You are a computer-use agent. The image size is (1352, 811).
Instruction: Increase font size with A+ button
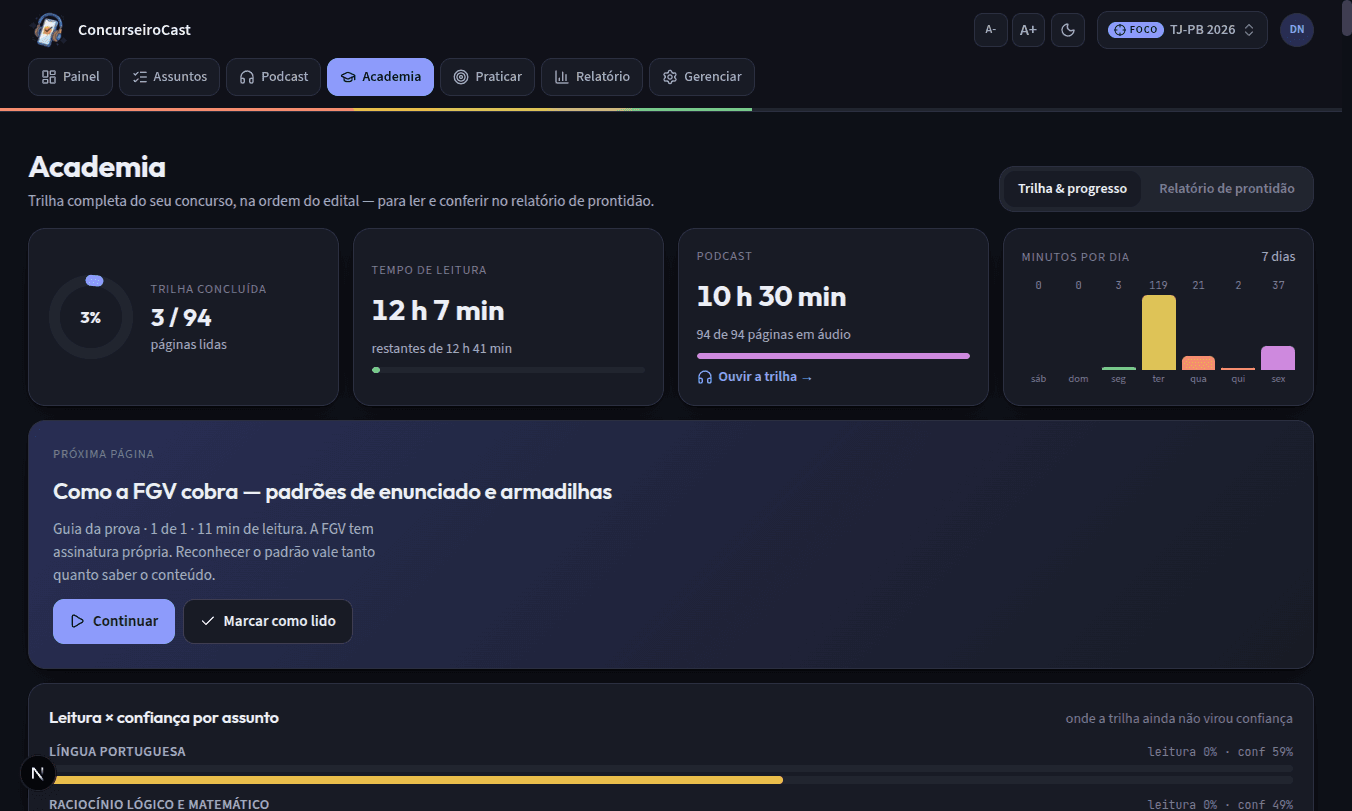point(1028,30)
